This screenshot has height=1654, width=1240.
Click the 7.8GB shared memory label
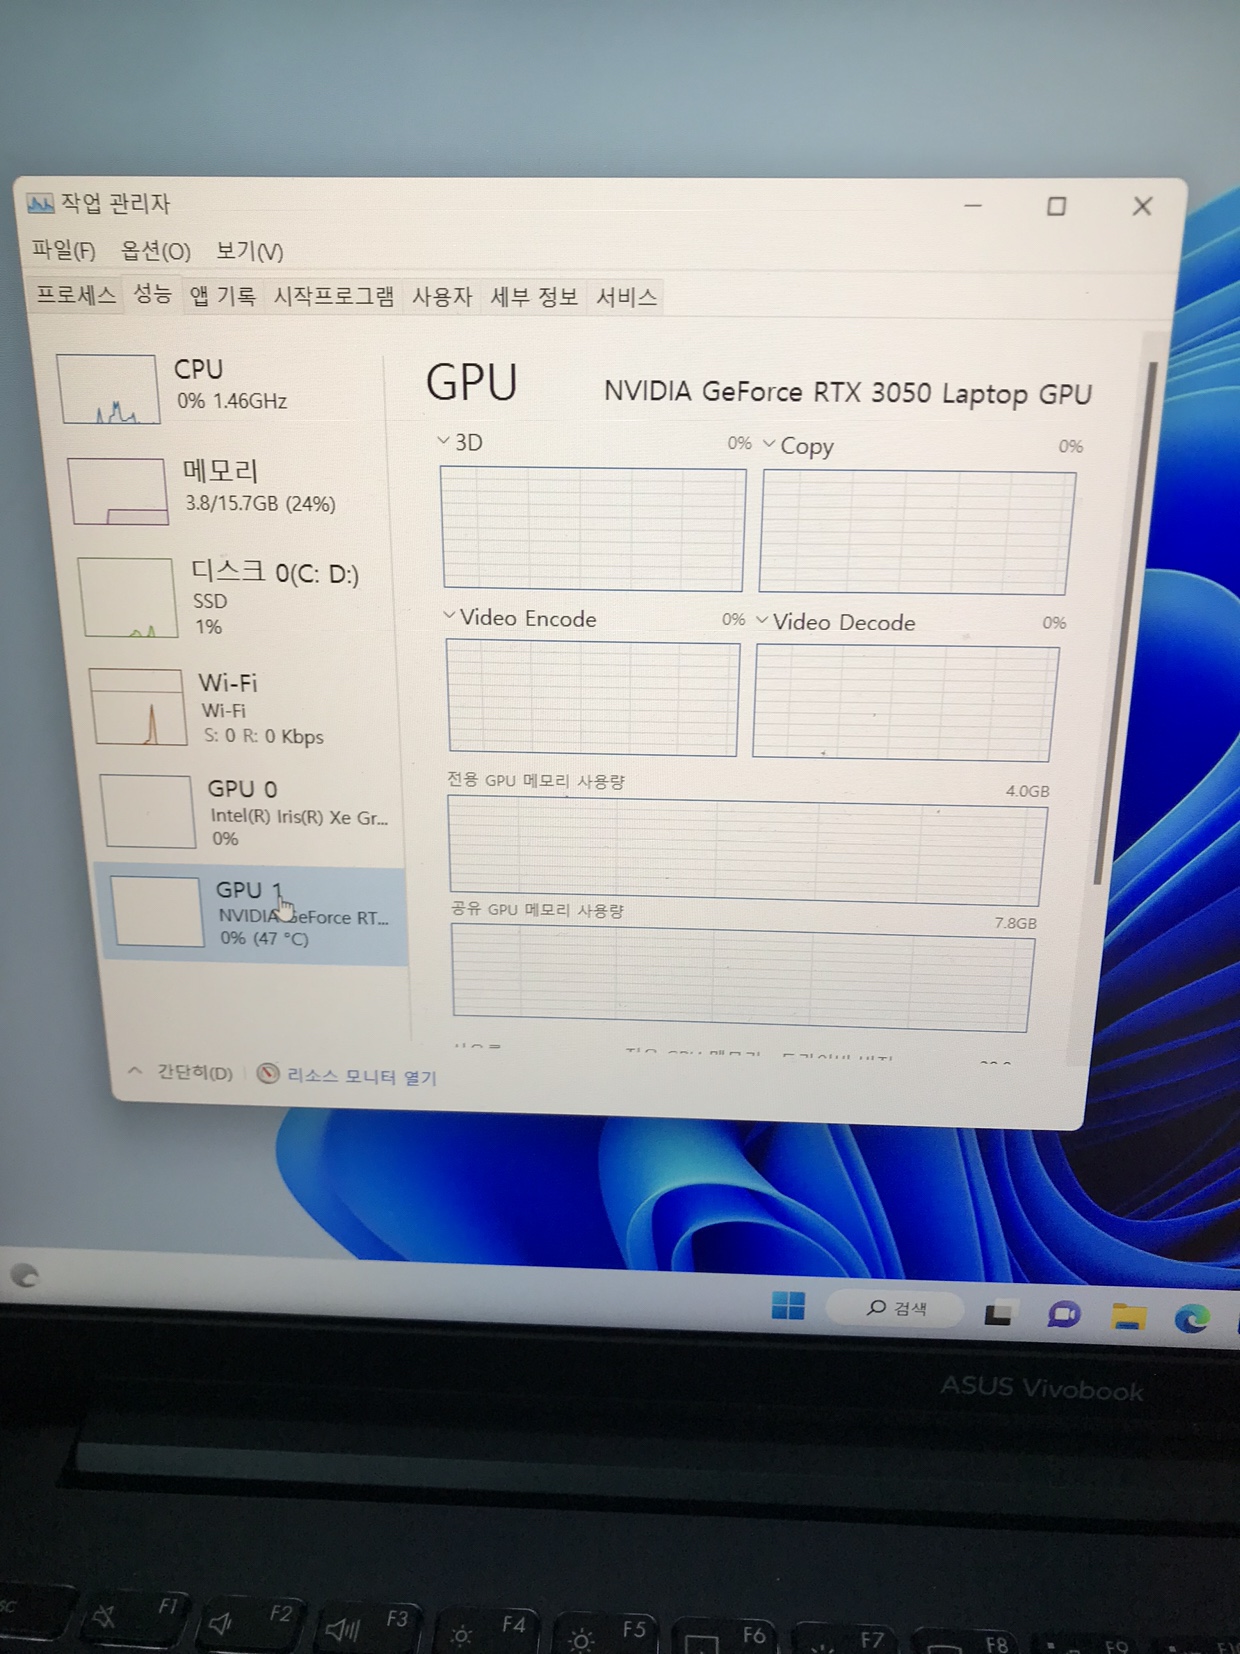pyautogui.click(x=1015, y=923)
